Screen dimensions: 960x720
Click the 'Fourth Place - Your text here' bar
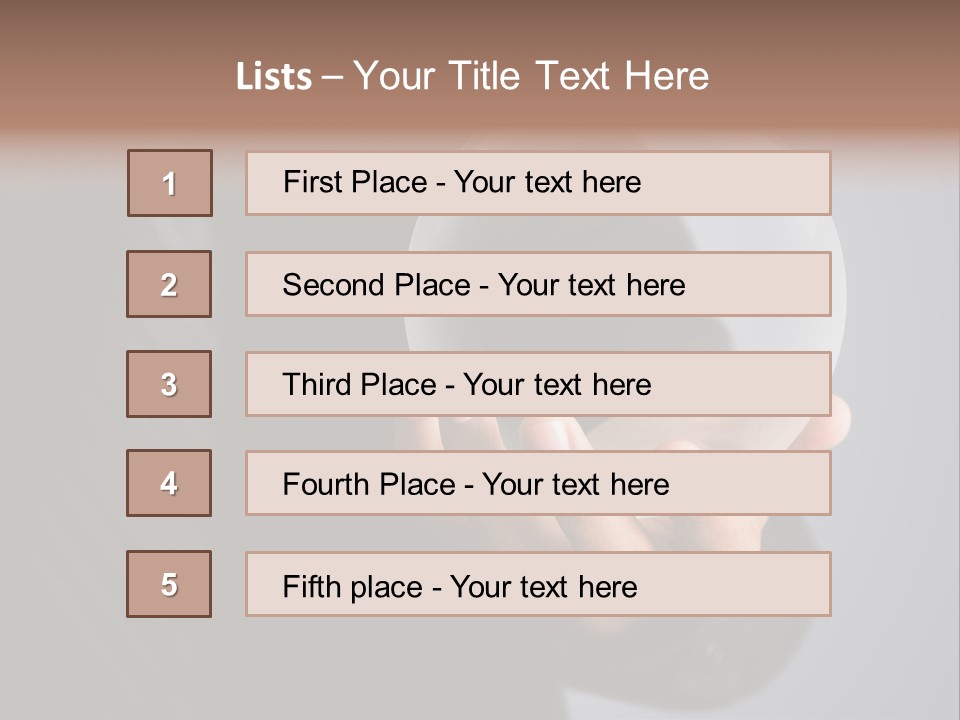tap(538, 483)
